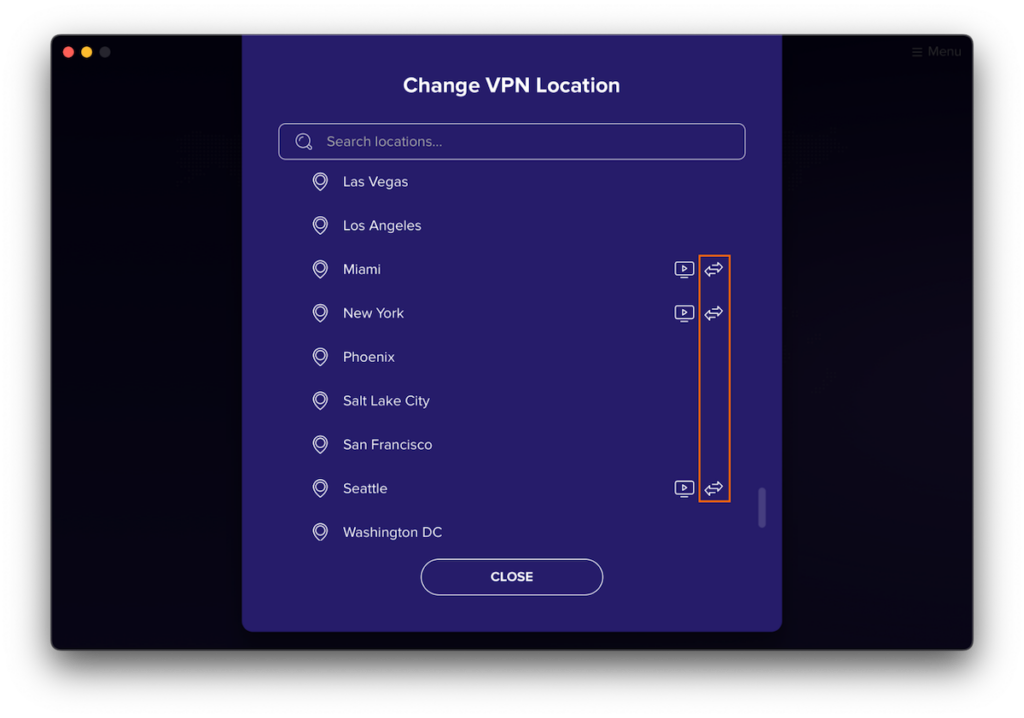
Task: Click the P2P arrows icon for Seattle
Action: tap(714, 488)
